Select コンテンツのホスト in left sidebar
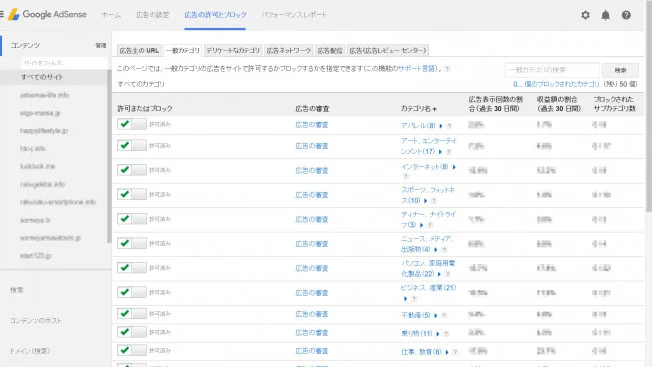The height and width of the screenshot is (367, 652). (36, 321)
